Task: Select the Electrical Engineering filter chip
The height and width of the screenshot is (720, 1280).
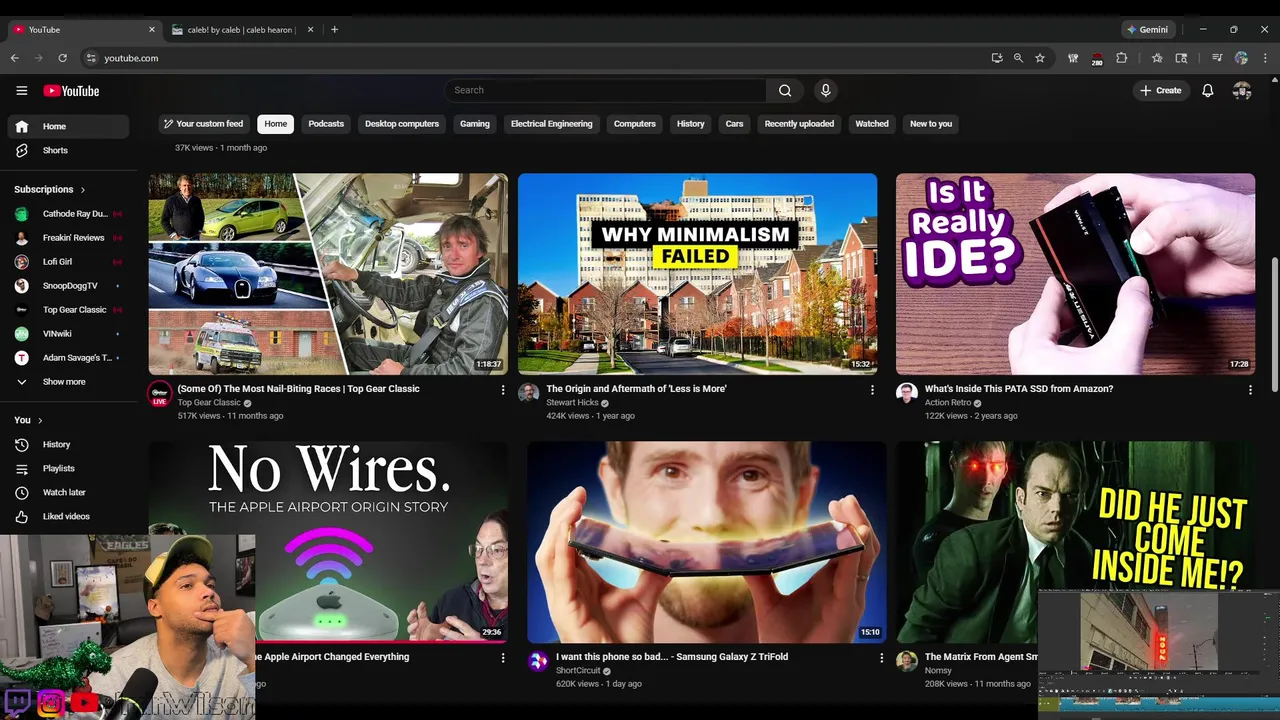Action: pos(552,124)
